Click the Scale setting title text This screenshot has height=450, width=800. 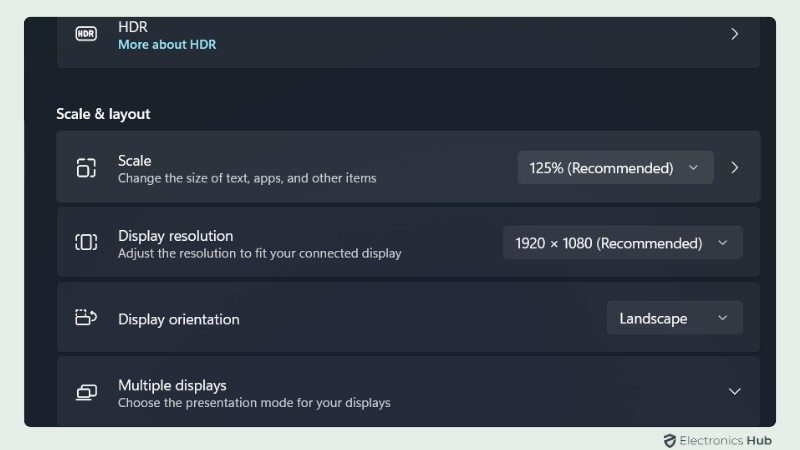pyautogui.click(x=135, y=160)
